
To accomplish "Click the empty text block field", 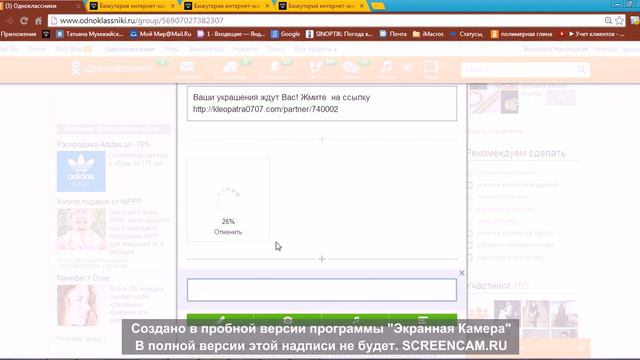I will click(322, 290).
